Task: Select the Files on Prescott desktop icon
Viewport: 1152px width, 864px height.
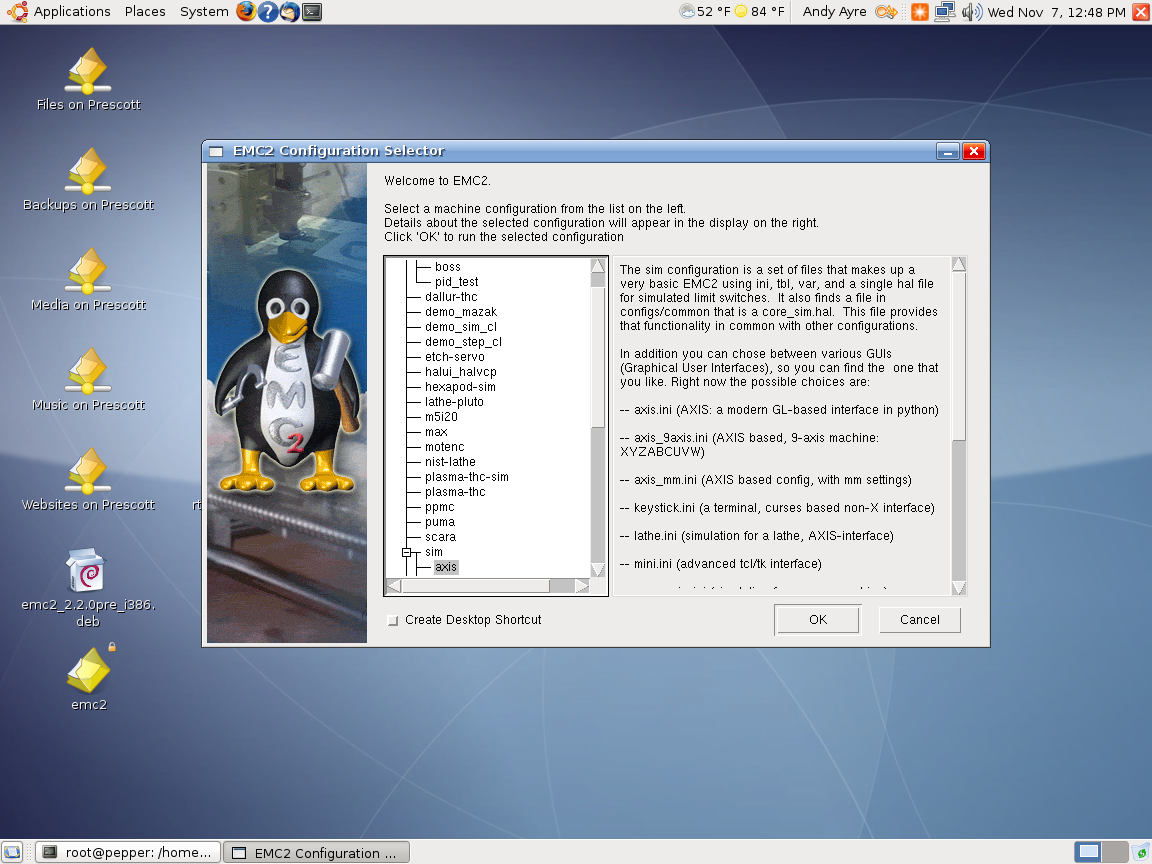Action: (88, 80)
